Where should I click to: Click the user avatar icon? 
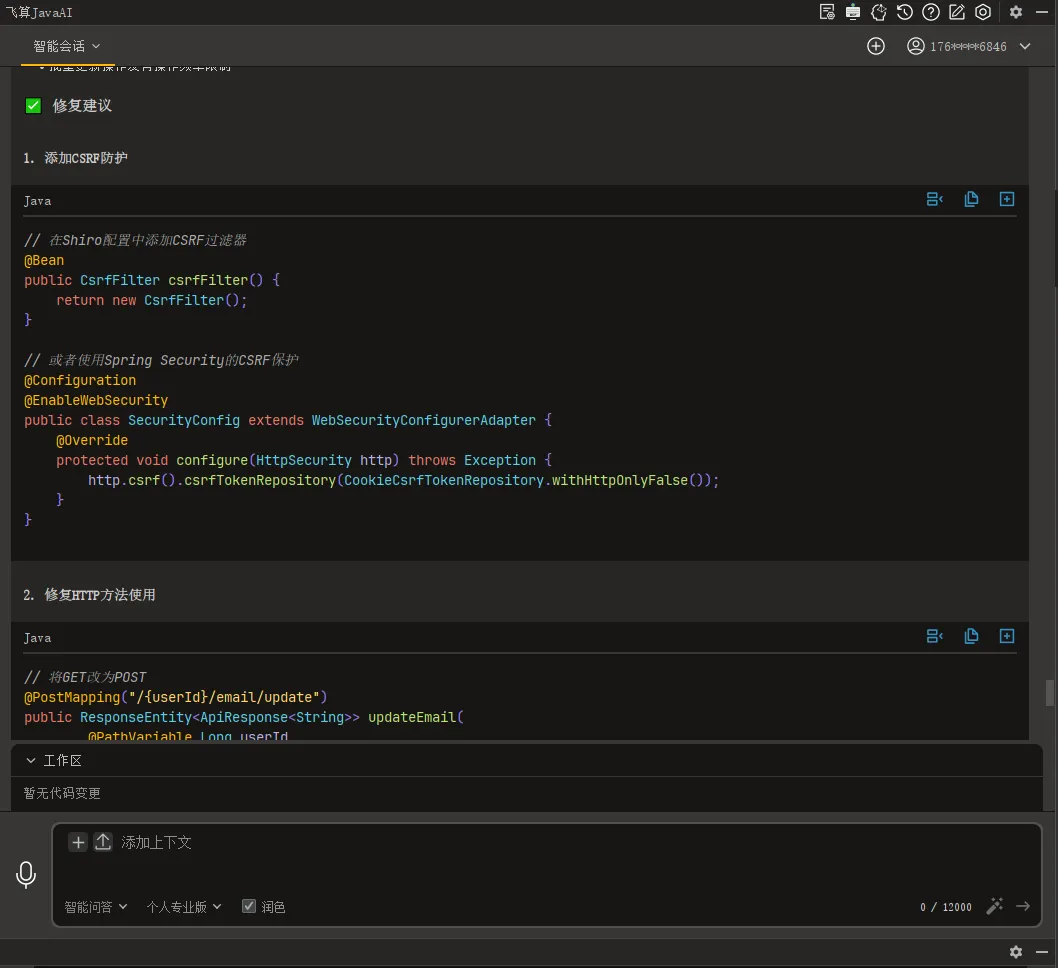[916, 46]
